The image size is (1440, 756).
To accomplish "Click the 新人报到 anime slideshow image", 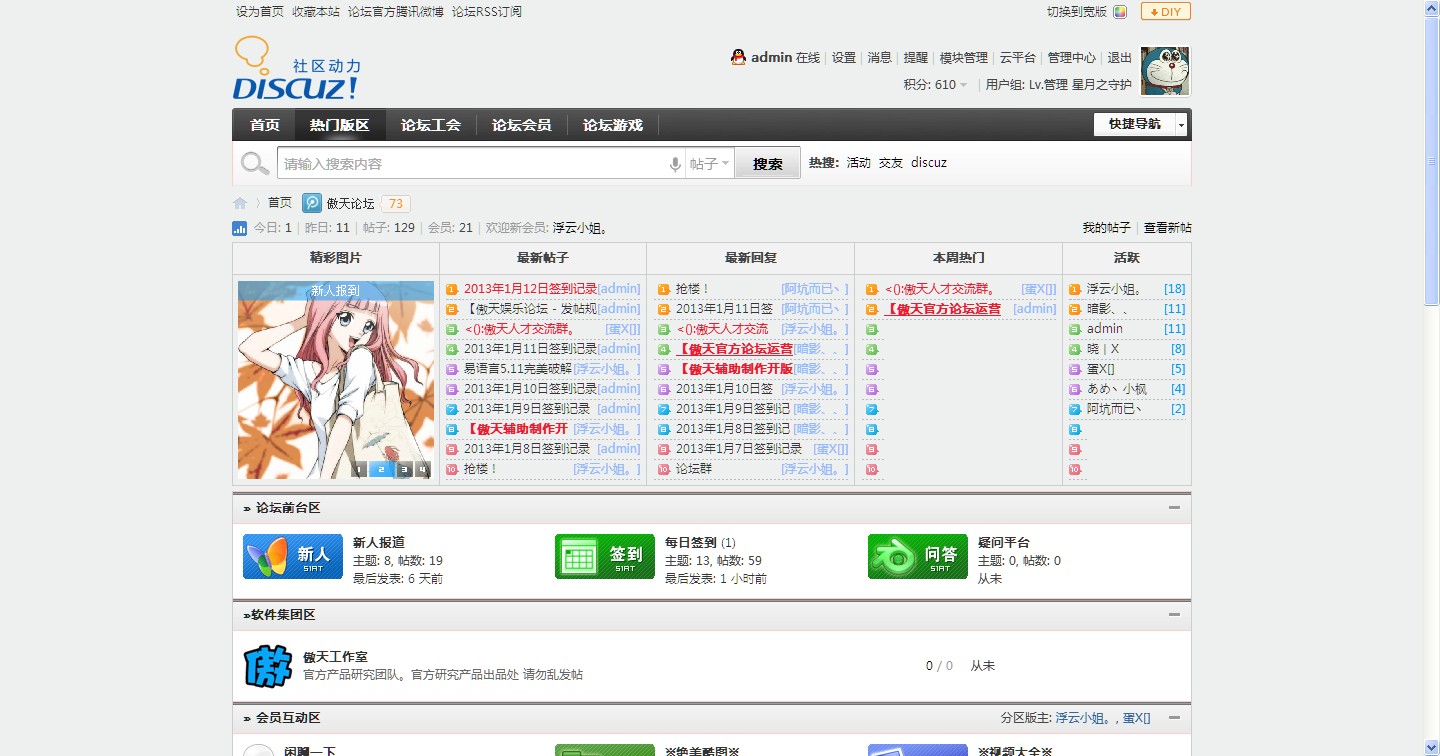I will pyautogui.click(x=336, y=380).
